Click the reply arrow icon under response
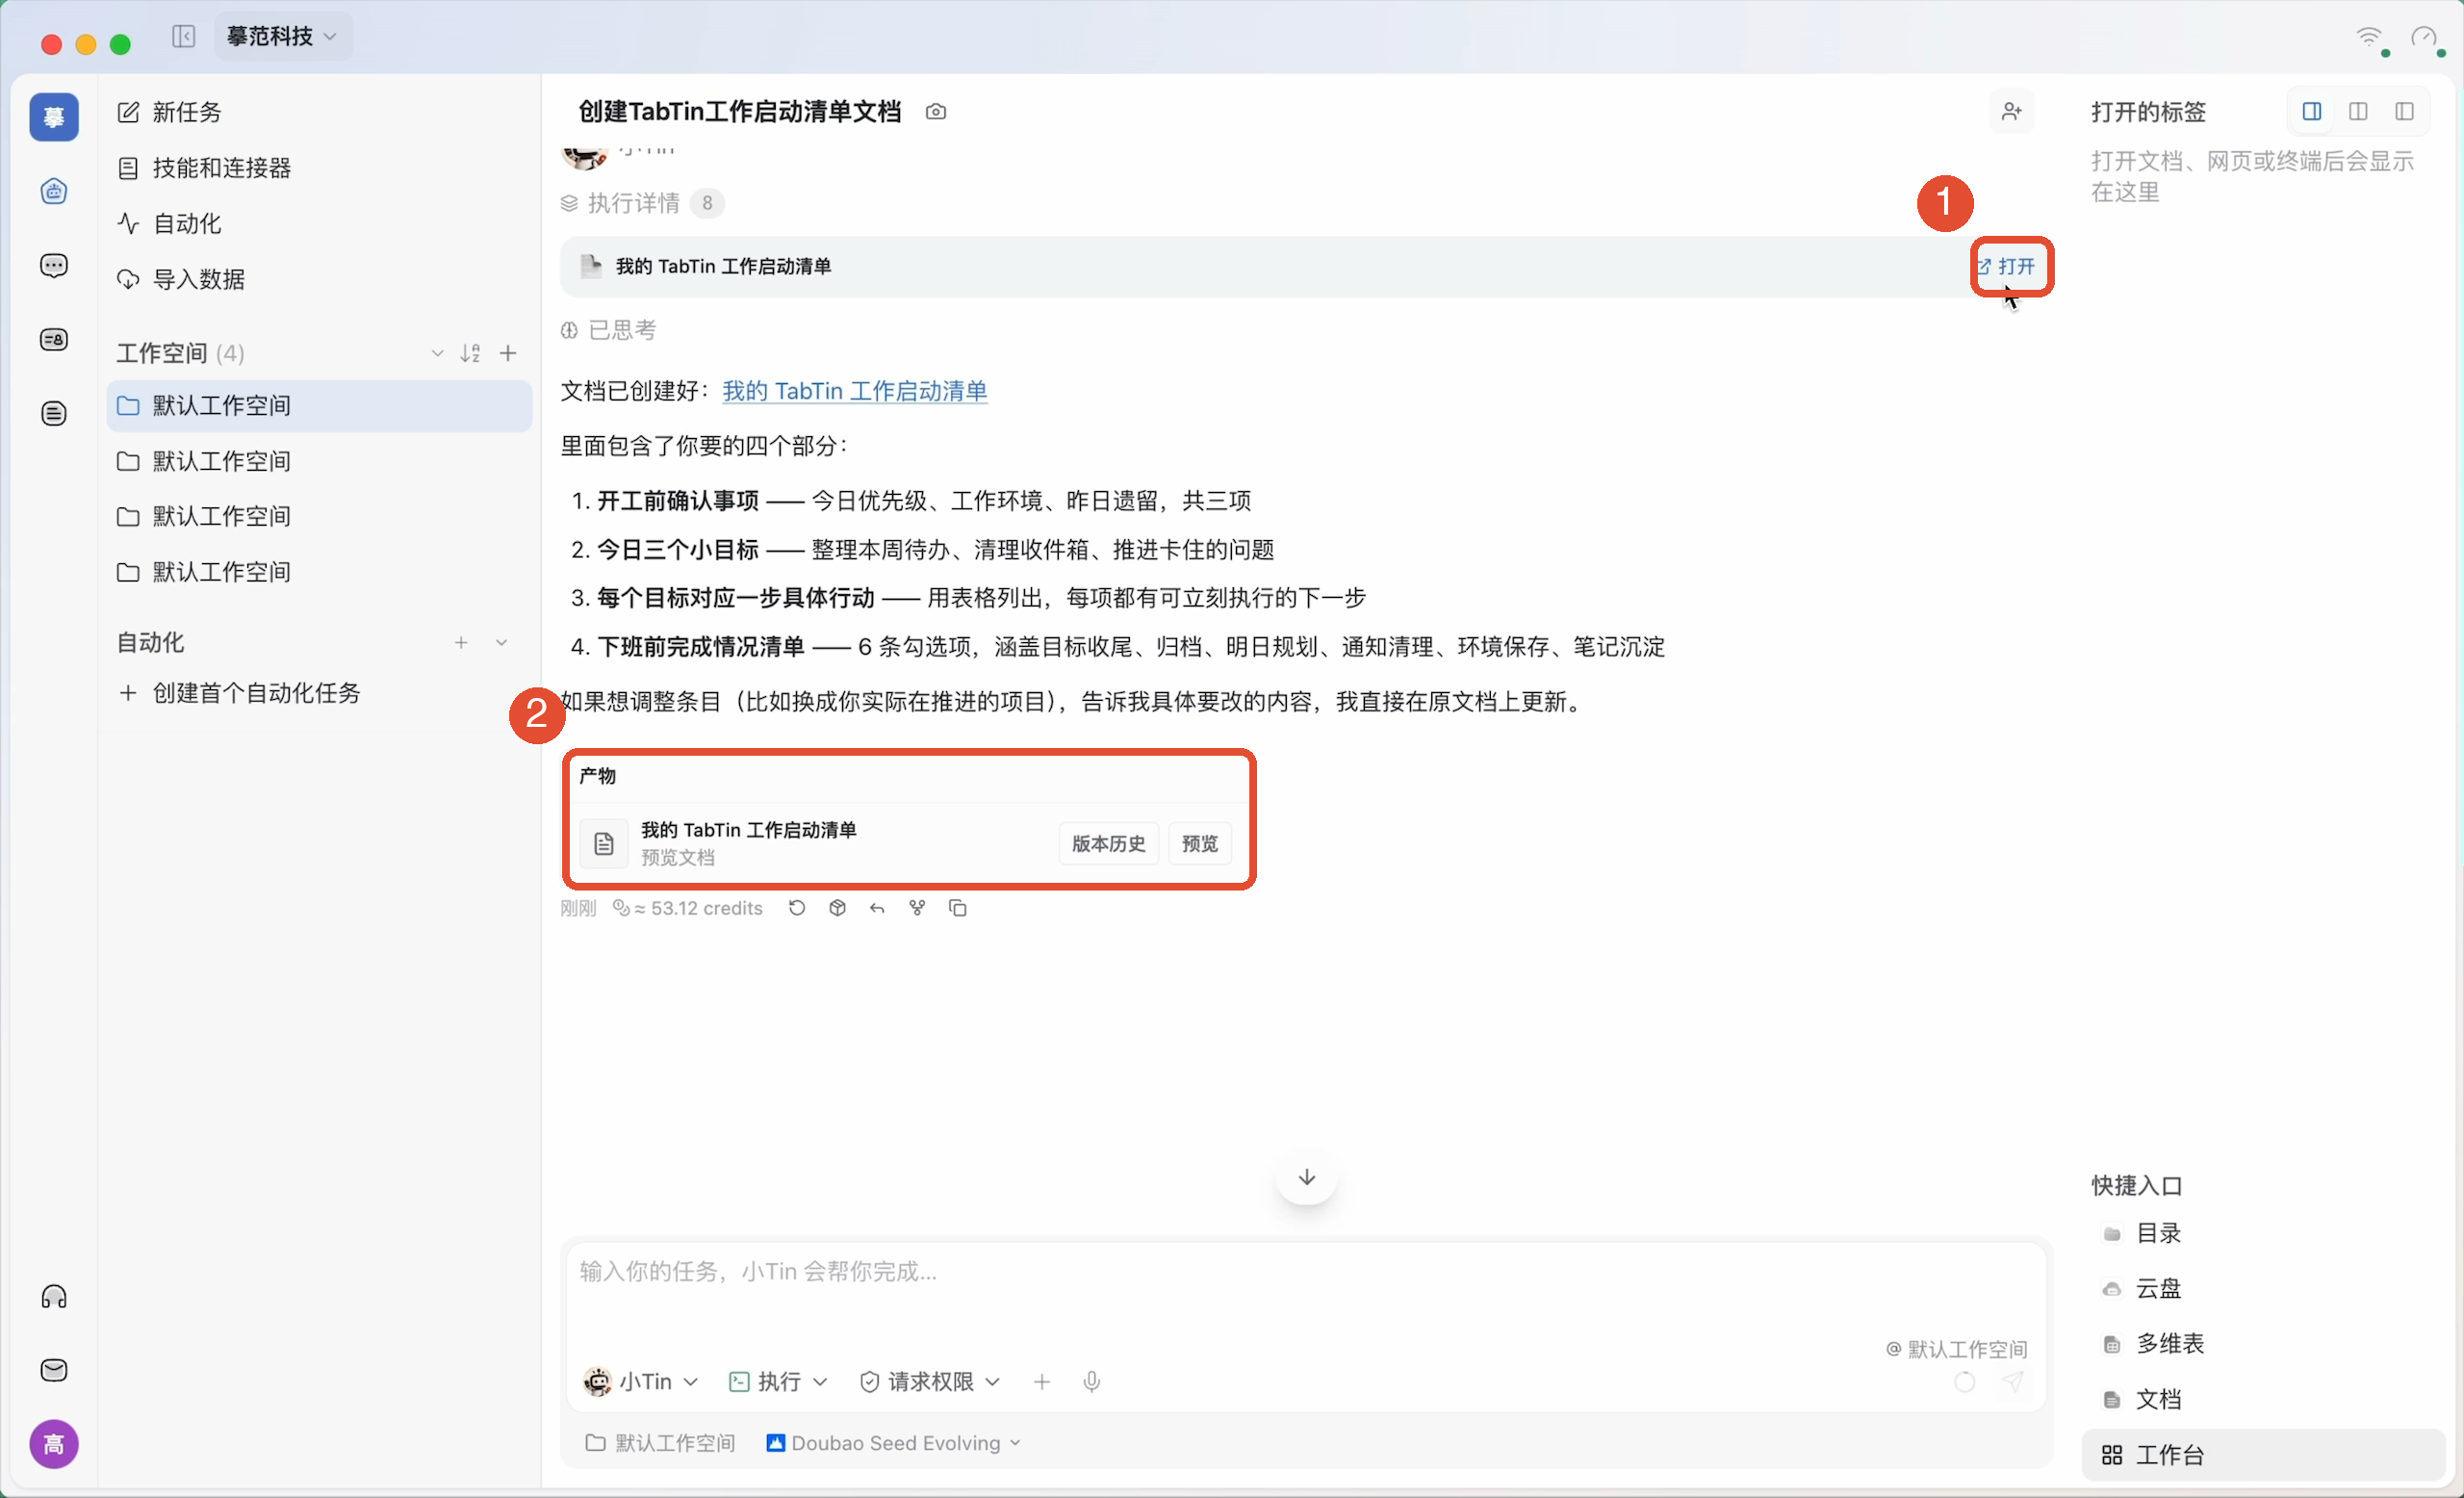2464x1498 pixels. click(x=877, y=908)
